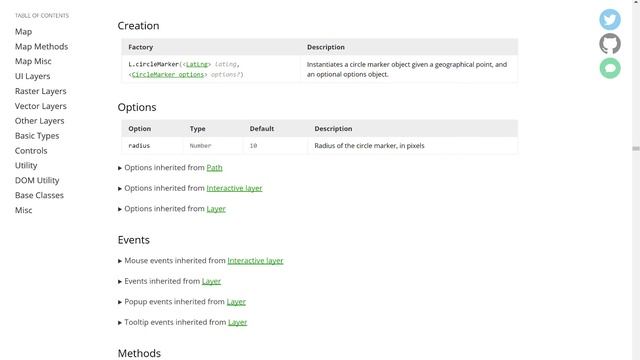Click the Number type cell
This screenshot has width=640, height=360.
coord(213,146)
